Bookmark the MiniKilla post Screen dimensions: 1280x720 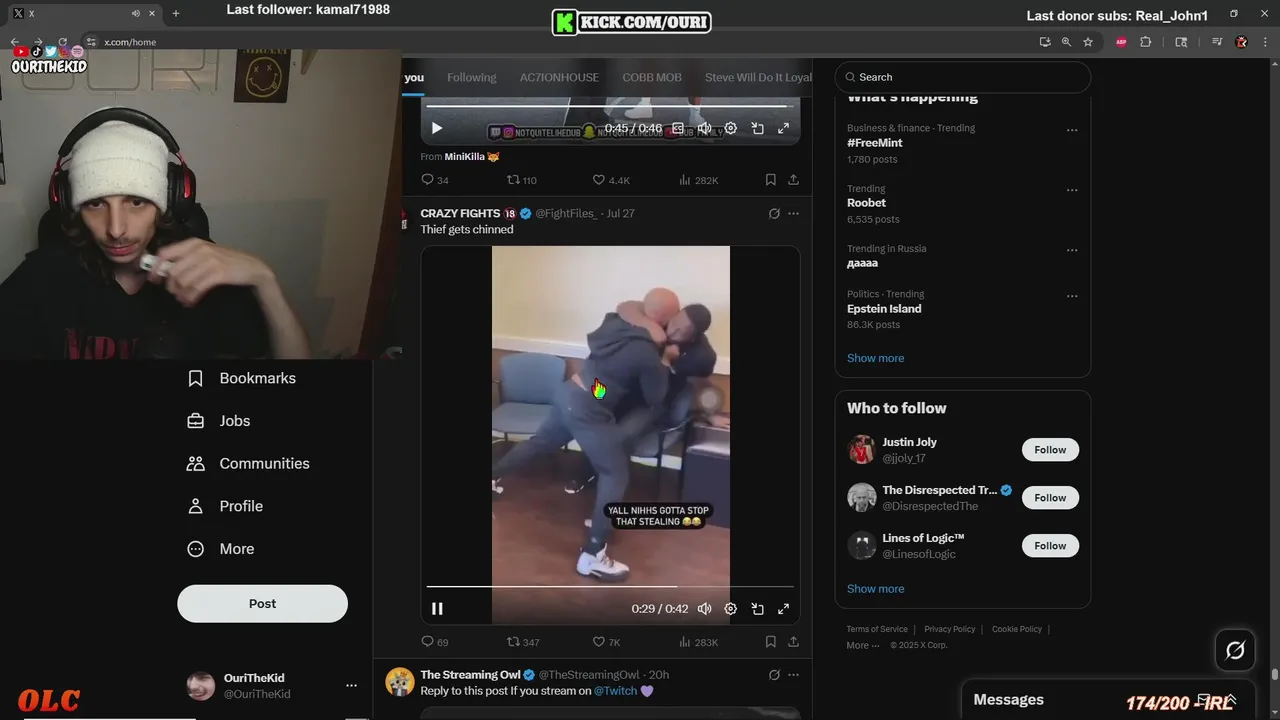770,180
